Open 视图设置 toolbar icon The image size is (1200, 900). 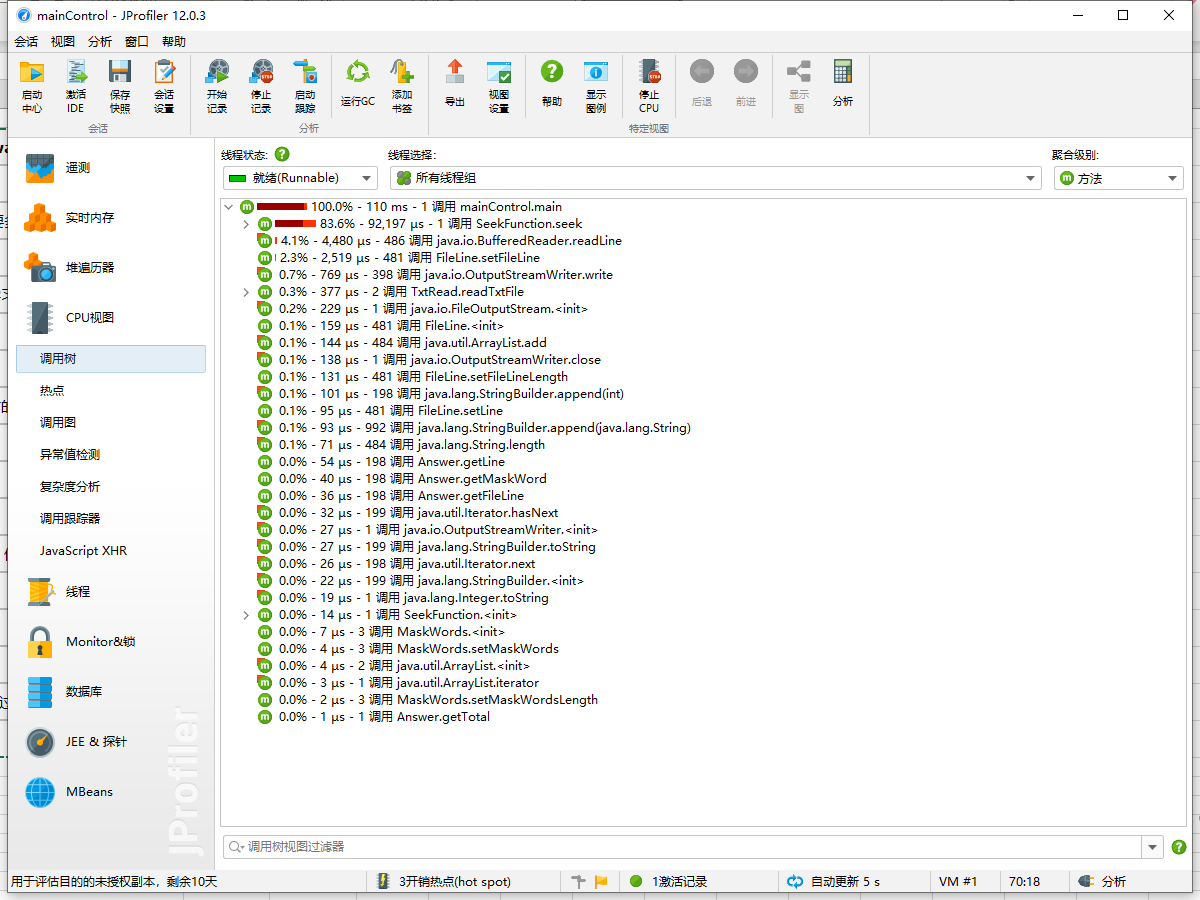(x=499, y=86)
